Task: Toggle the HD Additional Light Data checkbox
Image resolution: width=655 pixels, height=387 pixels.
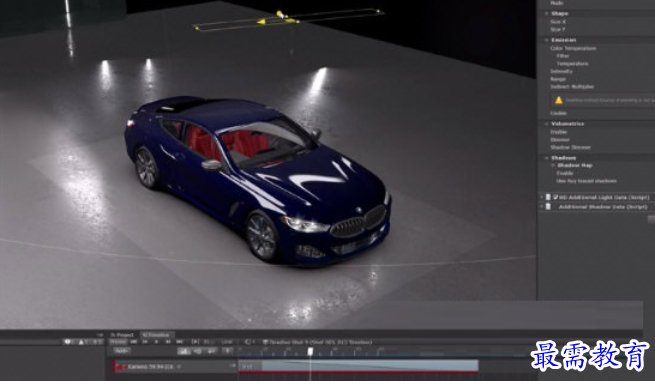Action: (x=556, y=197)
